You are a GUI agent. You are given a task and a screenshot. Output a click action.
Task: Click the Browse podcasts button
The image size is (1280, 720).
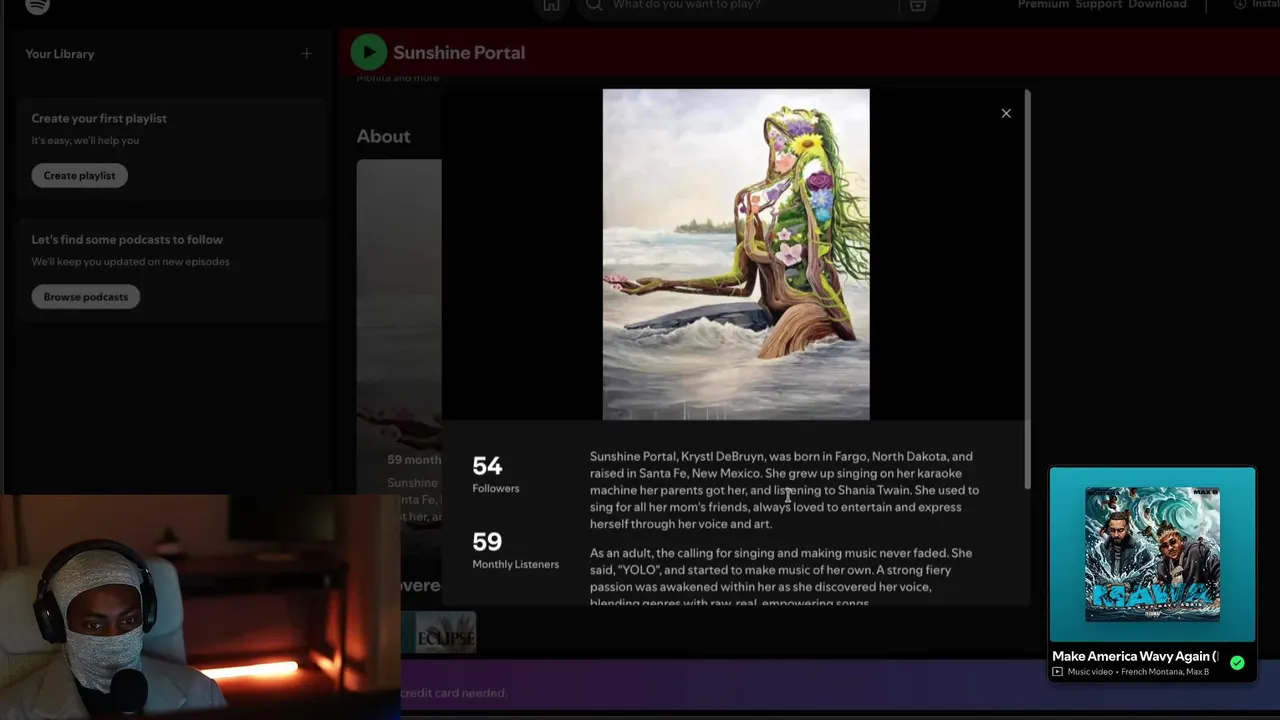86,297
